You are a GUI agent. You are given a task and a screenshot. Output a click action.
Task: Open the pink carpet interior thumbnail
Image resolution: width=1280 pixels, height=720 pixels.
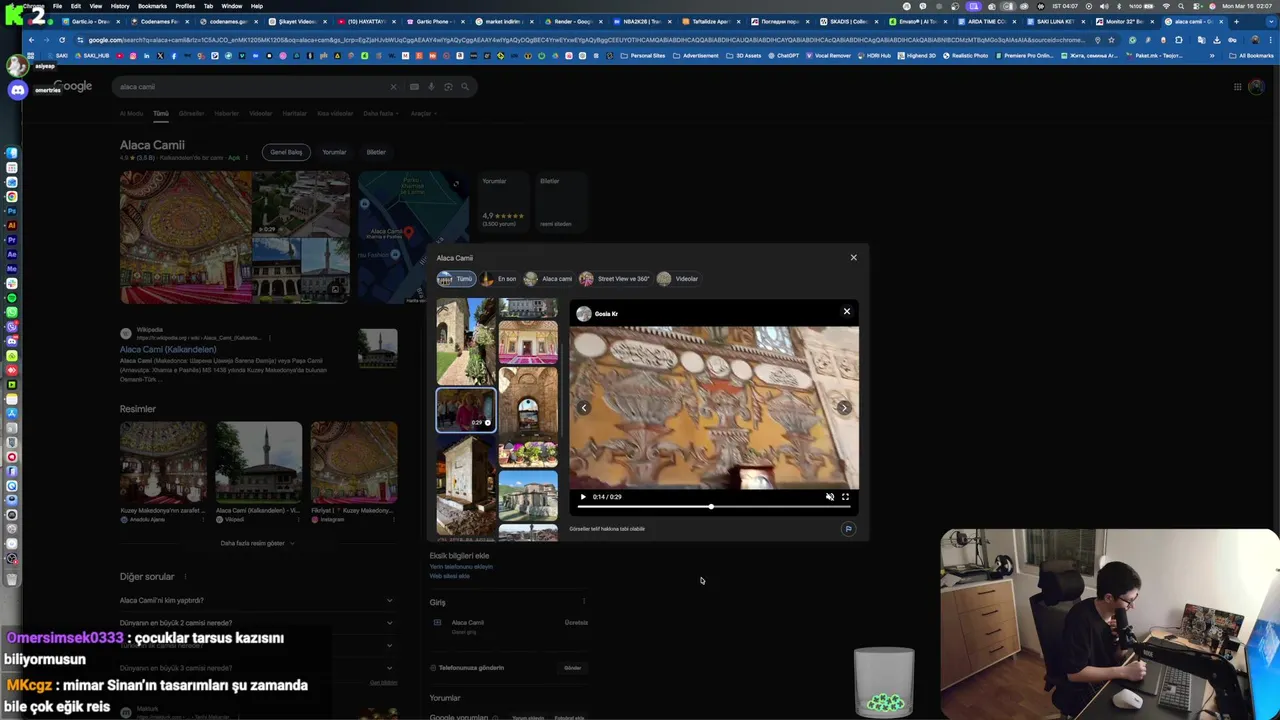(528, 342)
